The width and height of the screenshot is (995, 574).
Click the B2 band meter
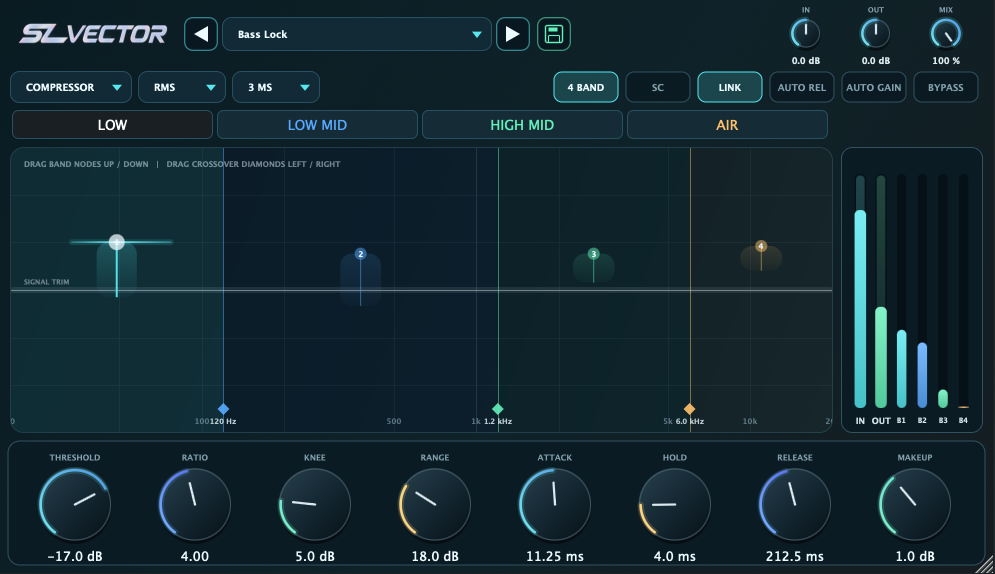click(x=923, y=292)
